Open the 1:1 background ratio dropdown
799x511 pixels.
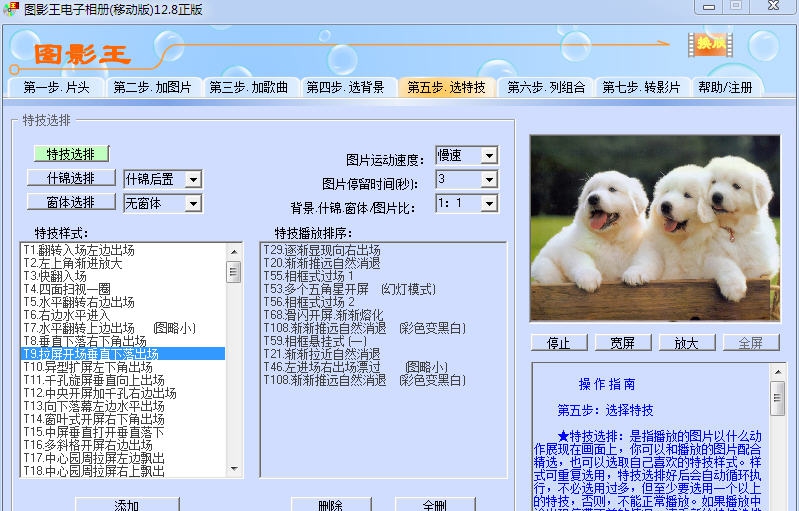point(489,204)
